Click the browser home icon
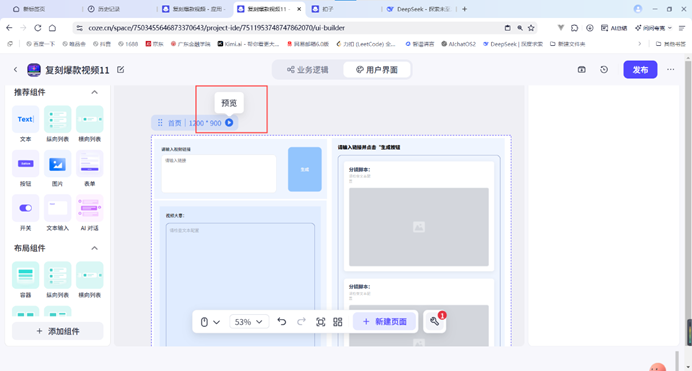The width and height of the screenshot is (692, 371). click(52, 28)
